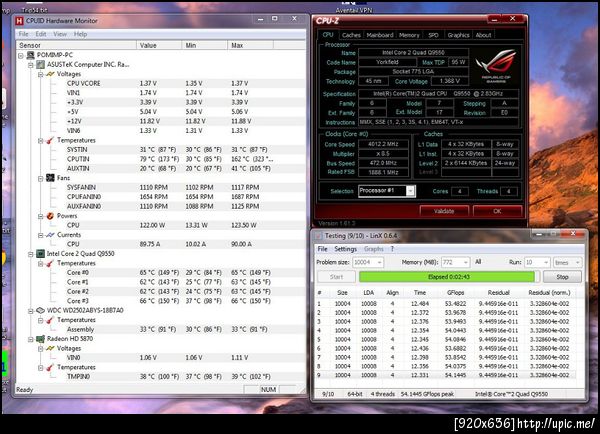This screenshot has width=600, height=434.
Task: Click the Radeon HD 5870 graphics card icon
Action: pyautogui.click(x=40, y=339)
